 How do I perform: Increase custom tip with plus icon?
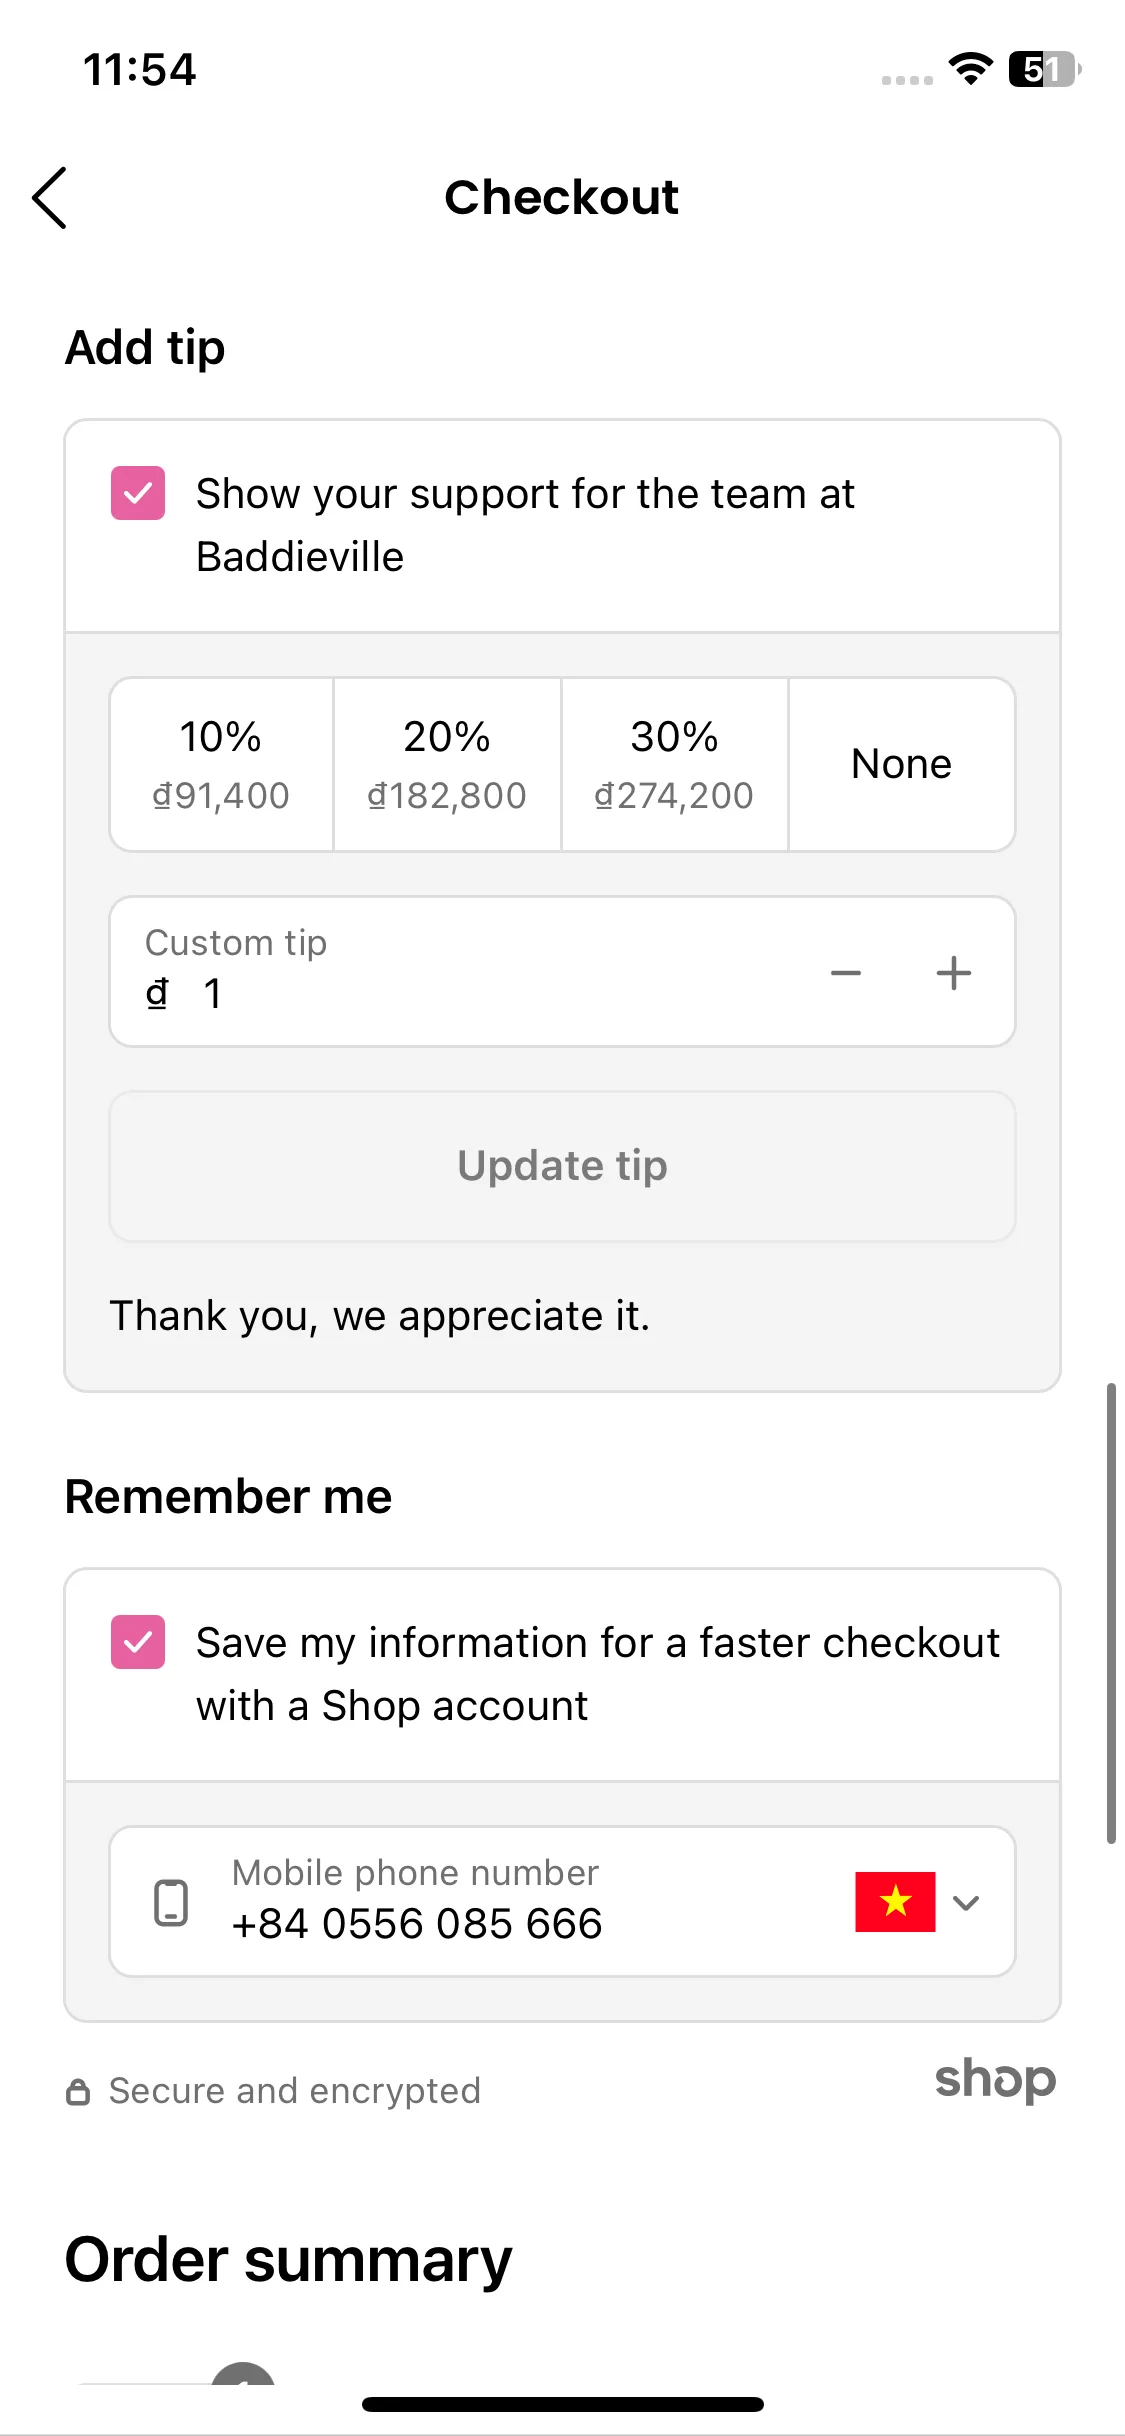point(954,973)
